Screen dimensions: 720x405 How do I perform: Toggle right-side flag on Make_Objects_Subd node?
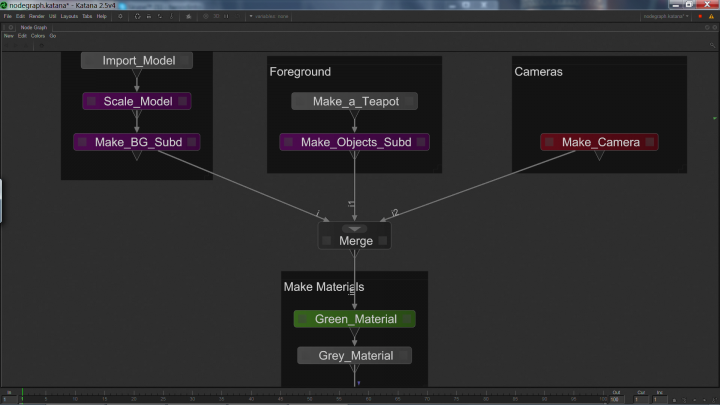tap(421, 142)
